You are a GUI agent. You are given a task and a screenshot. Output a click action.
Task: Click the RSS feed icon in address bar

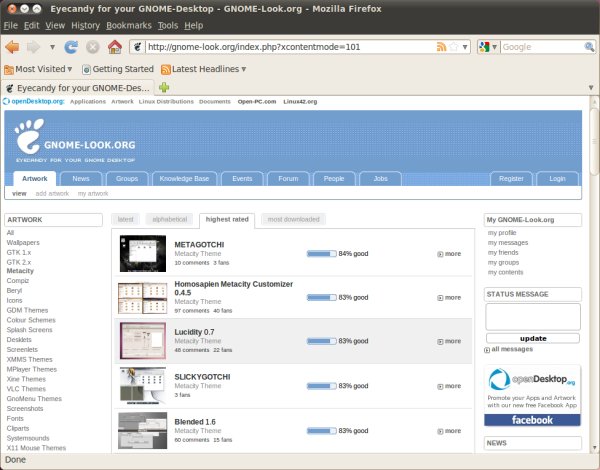[442, 46]
